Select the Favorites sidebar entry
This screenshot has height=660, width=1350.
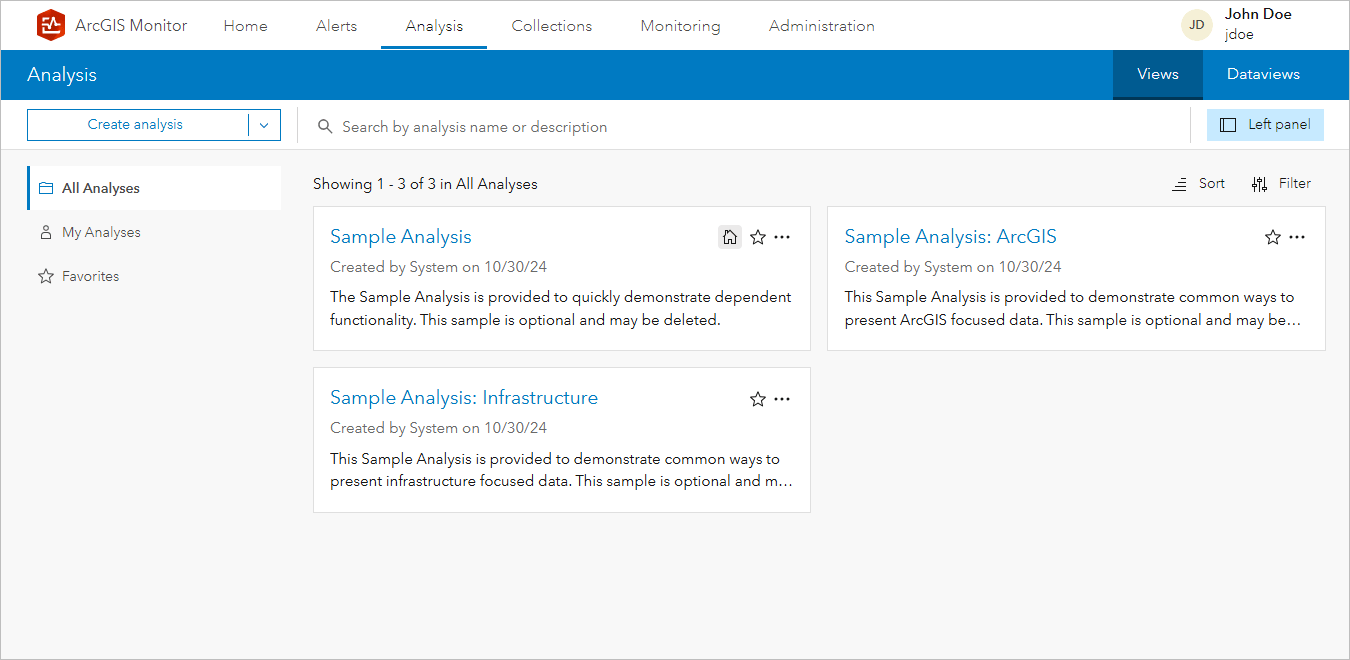90,275
